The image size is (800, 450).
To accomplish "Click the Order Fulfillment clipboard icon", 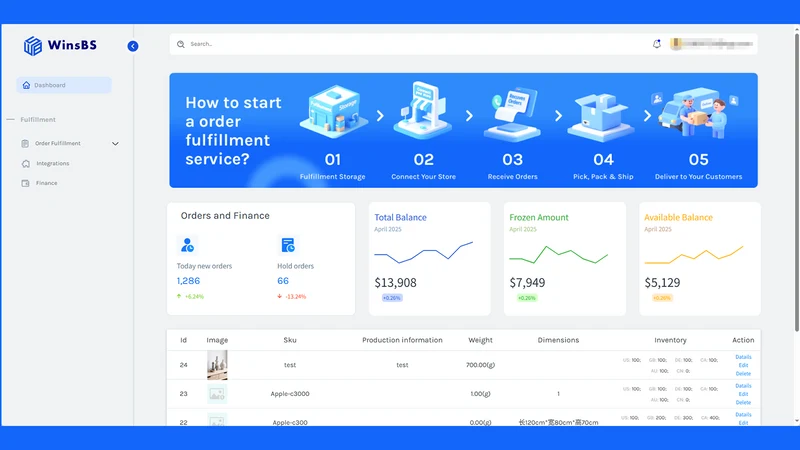I will pos(25,143).
